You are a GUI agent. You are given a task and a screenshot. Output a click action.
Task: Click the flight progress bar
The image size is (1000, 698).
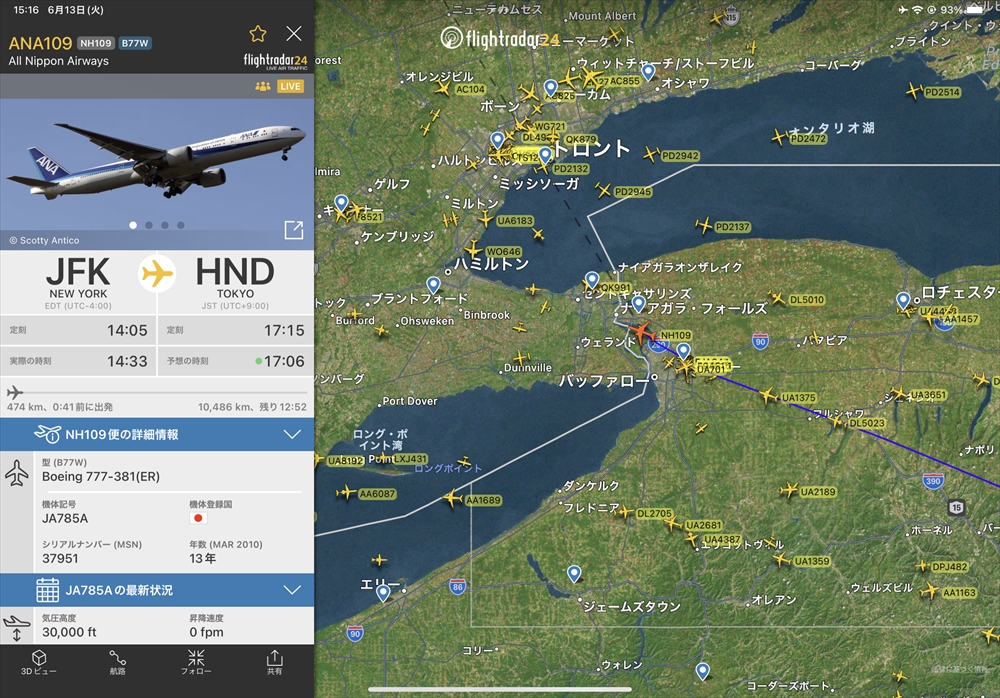coord(157,392)
